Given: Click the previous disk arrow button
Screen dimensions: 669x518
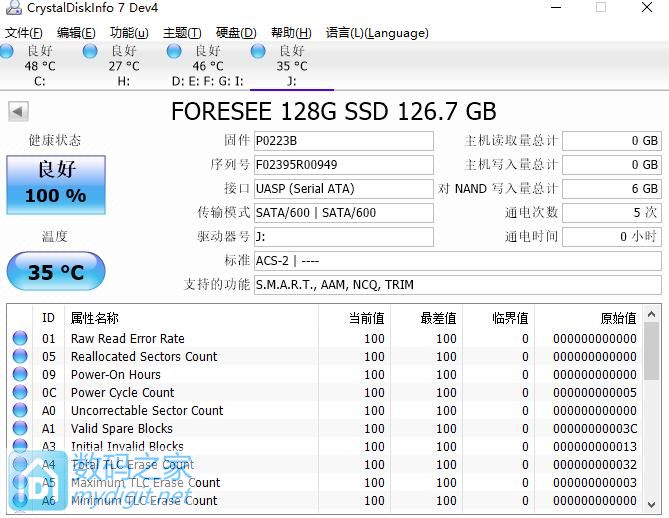Looking at the screenshot, I should [18, 111].
